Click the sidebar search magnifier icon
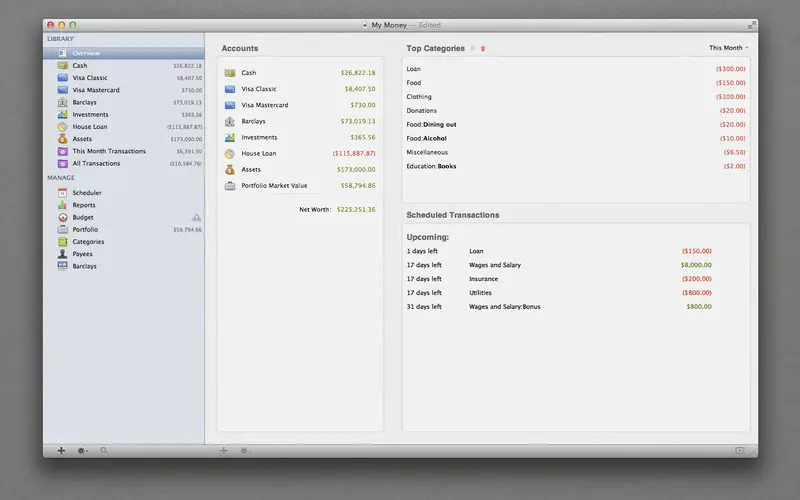 (x=104, y=451)
